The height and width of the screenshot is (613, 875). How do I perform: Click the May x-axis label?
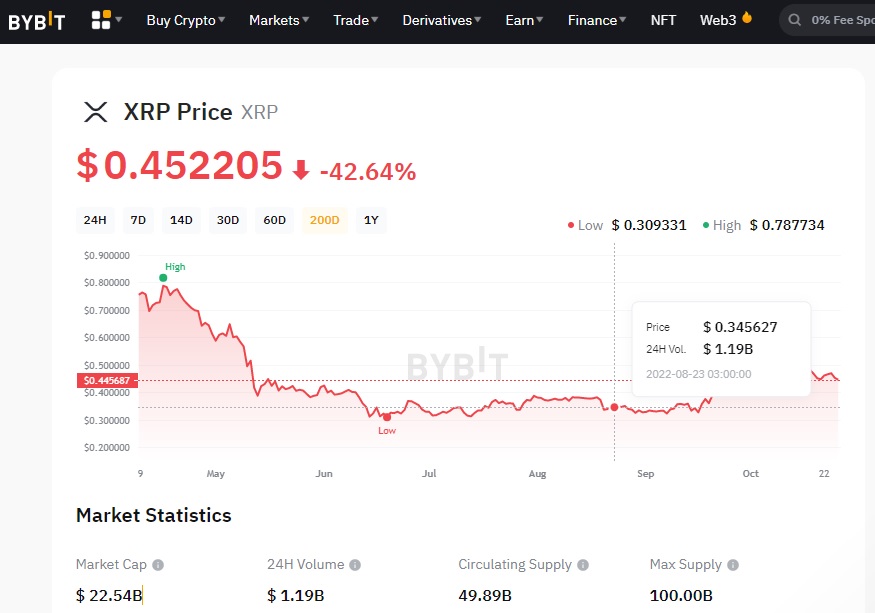[215, 474]
